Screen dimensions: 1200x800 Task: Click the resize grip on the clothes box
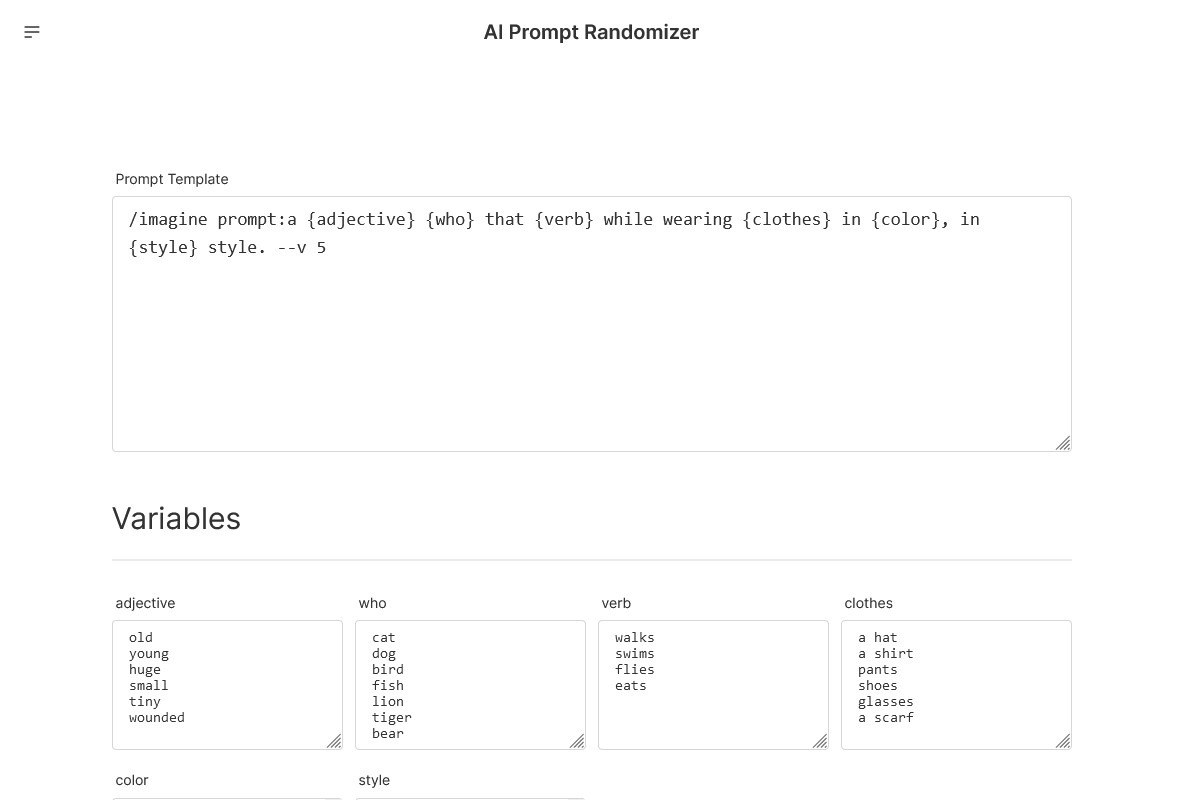1063,741
